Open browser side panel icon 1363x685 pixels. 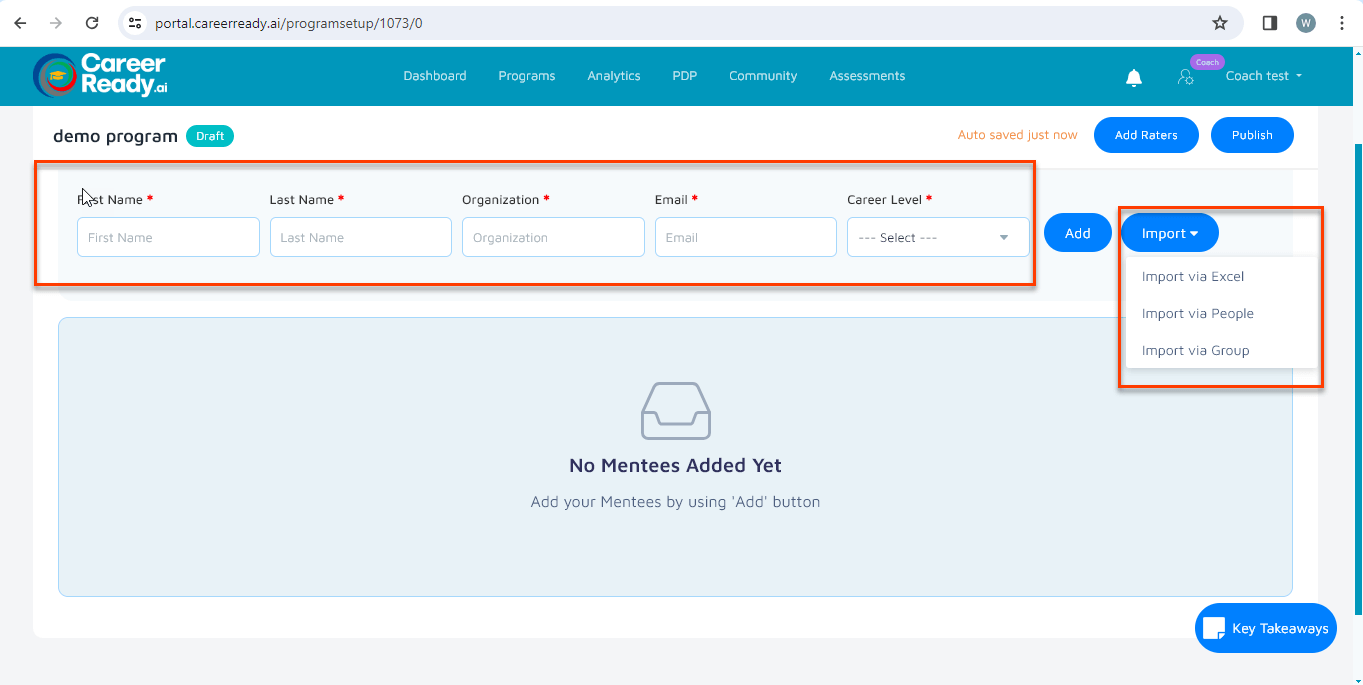(1270, 23)
